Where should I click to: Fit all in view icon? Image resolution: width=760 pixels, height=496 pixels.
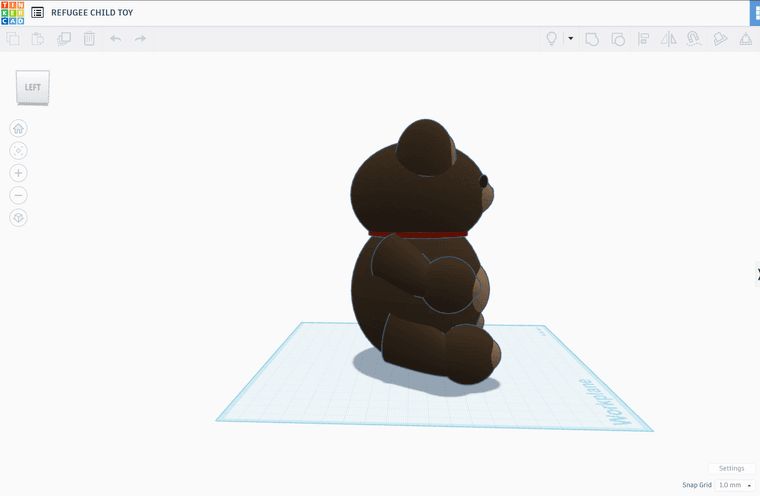coord(18,151)
